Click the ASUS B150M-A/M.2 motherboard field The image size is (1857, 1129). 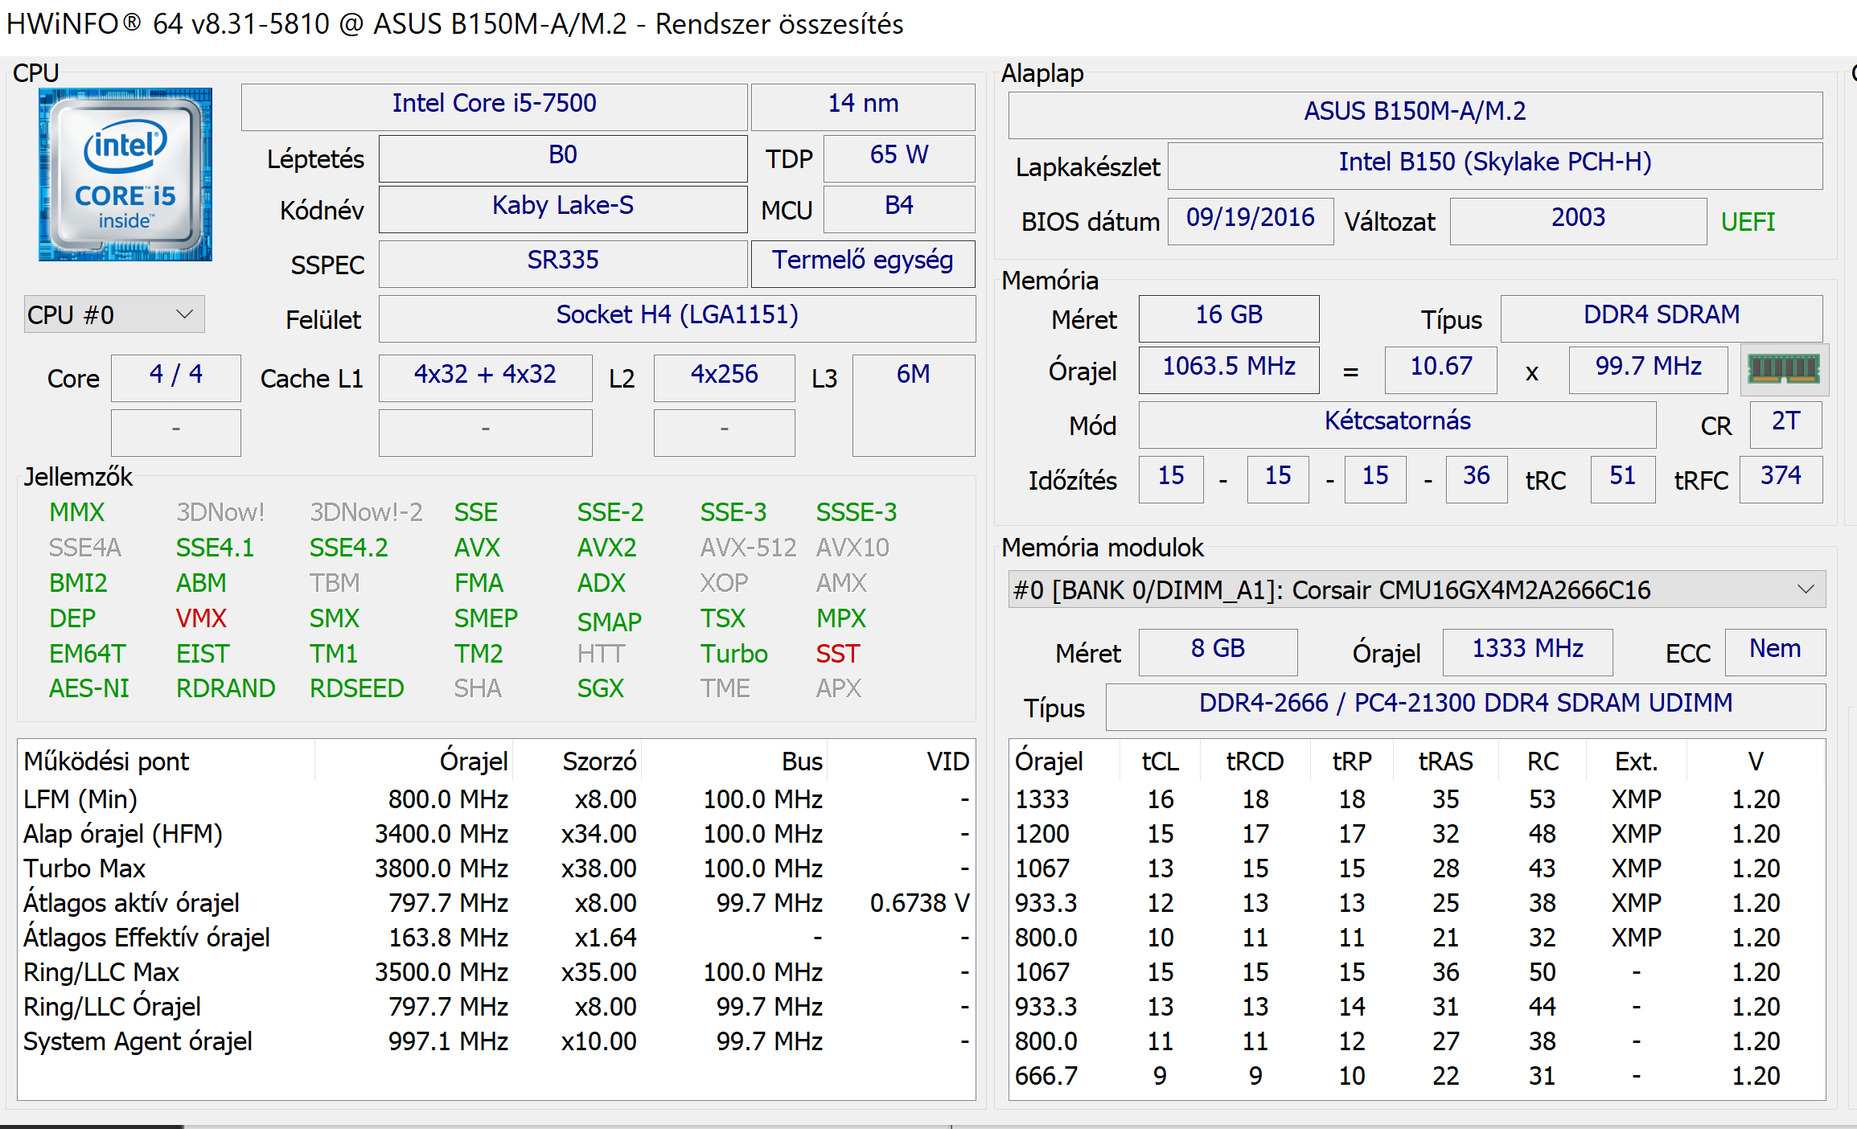1414,112
